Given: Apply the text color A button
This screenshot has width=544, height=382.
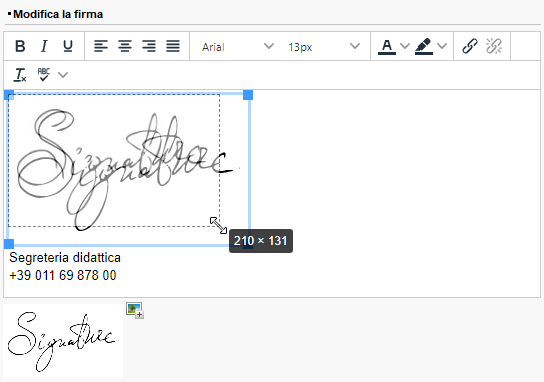Looking at the screenshot, I should coord(387,46).
